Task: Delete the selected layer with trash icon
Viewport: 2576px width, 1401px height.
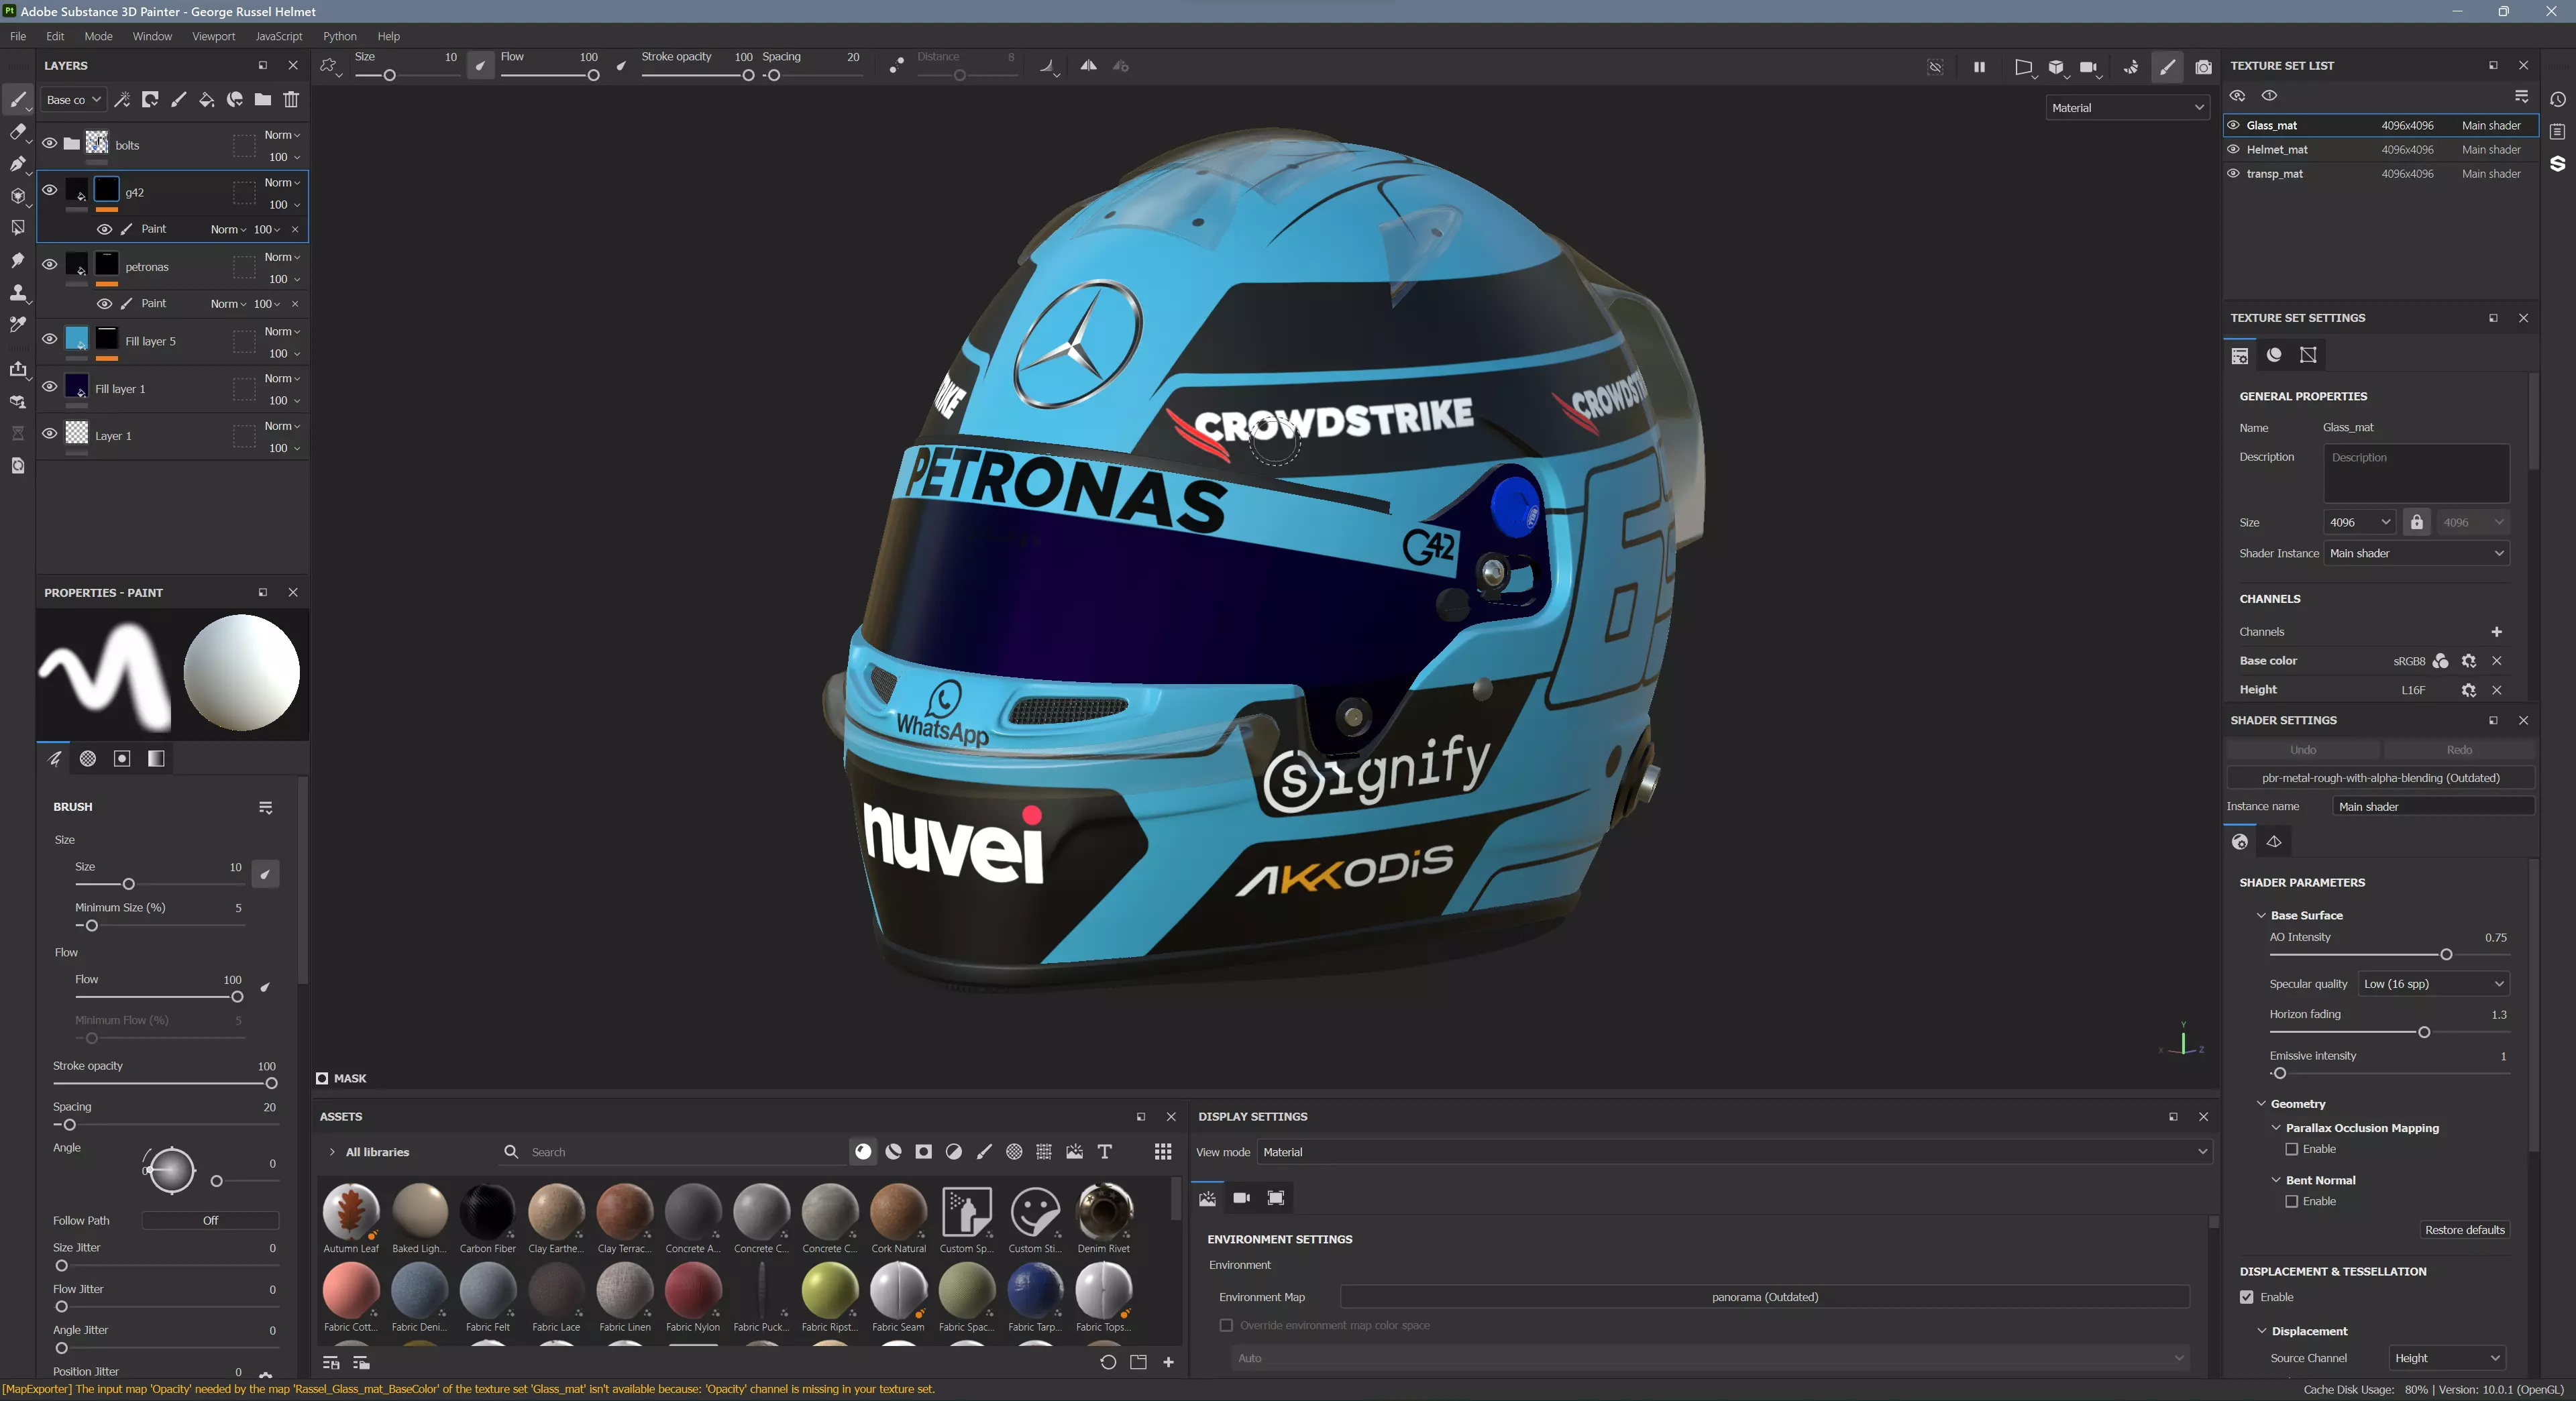Action: pyautogui.click(x=291, y=100)
